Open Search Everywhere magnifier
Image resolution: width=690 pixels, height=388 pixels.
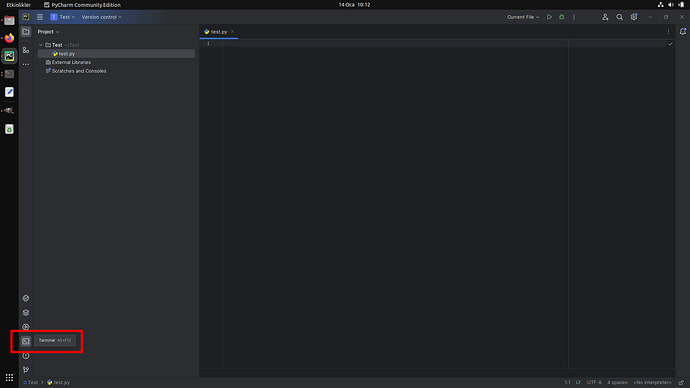coord(619,17)
